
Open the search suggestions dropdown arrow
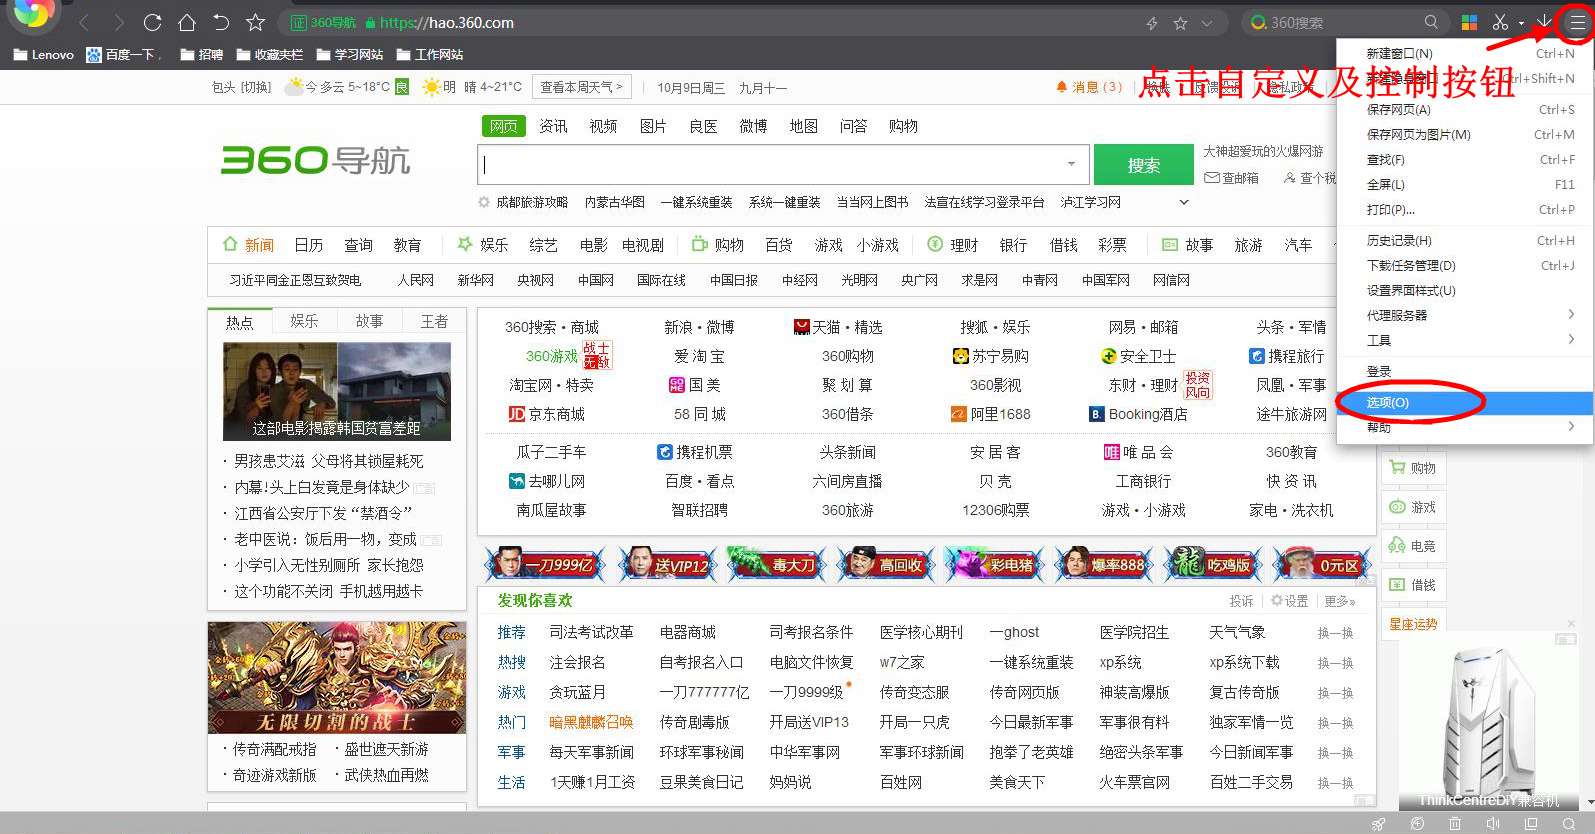pyautogui.click(x=1071, y=164)
